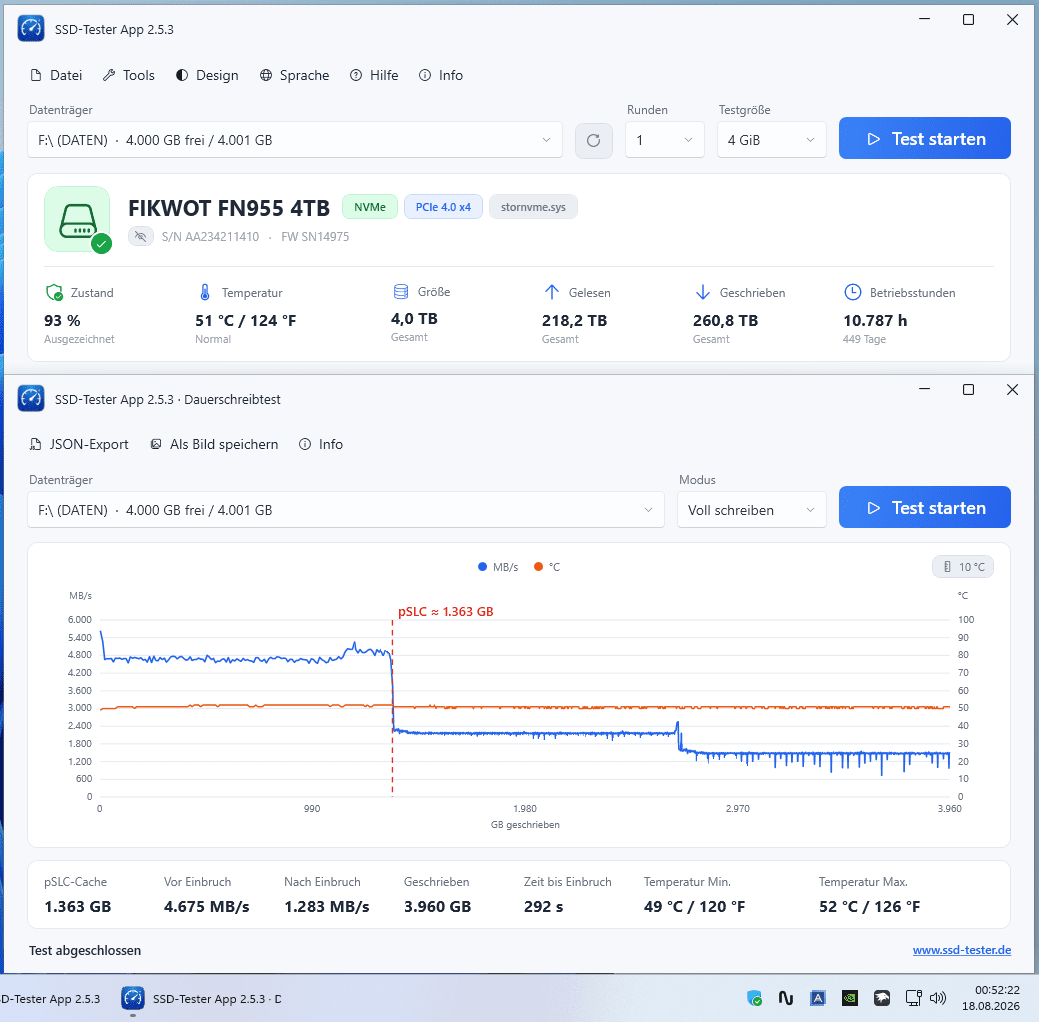
Task: Expand the Datenträger dropdown in main window
Action: tap(295, 140)
